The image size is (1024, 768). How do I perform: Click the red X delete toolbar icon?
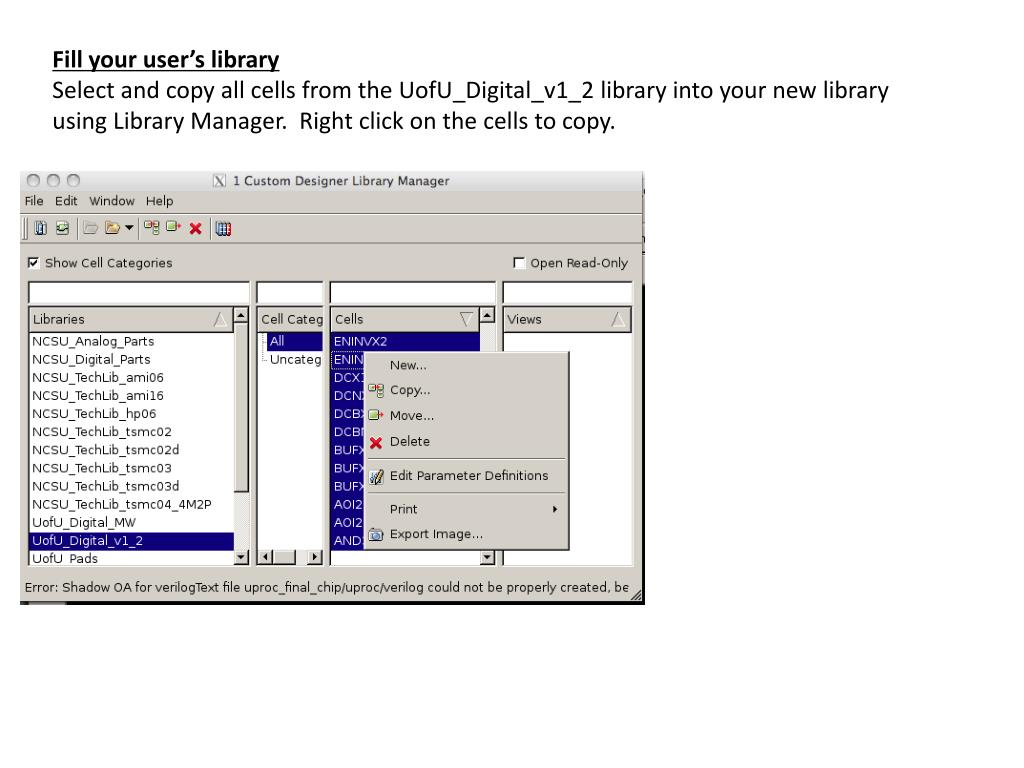tap(195, 229)
